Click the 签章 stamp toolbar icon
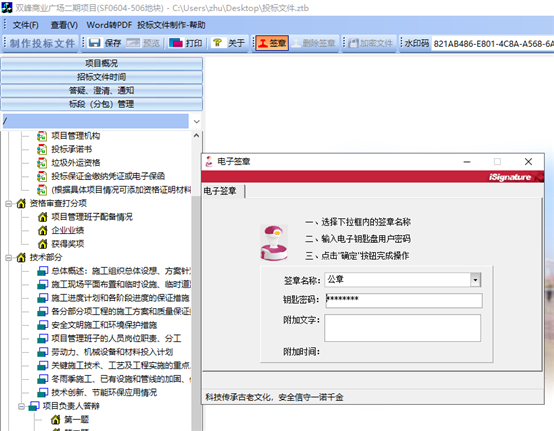Screen dimensions: 554x431 tap(263, 43)
